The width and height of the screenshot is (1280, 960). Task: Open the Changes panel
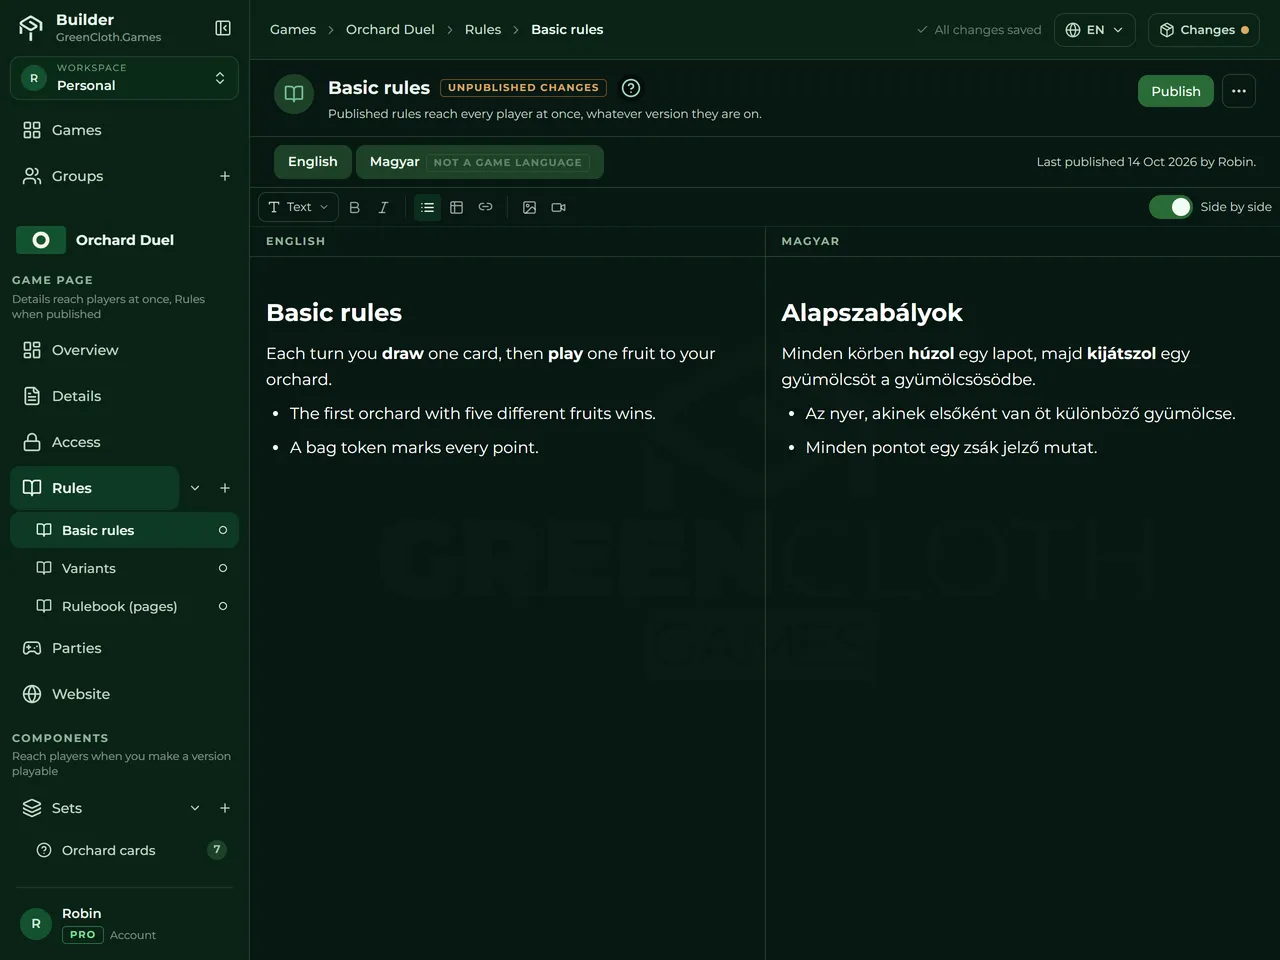1204,30
